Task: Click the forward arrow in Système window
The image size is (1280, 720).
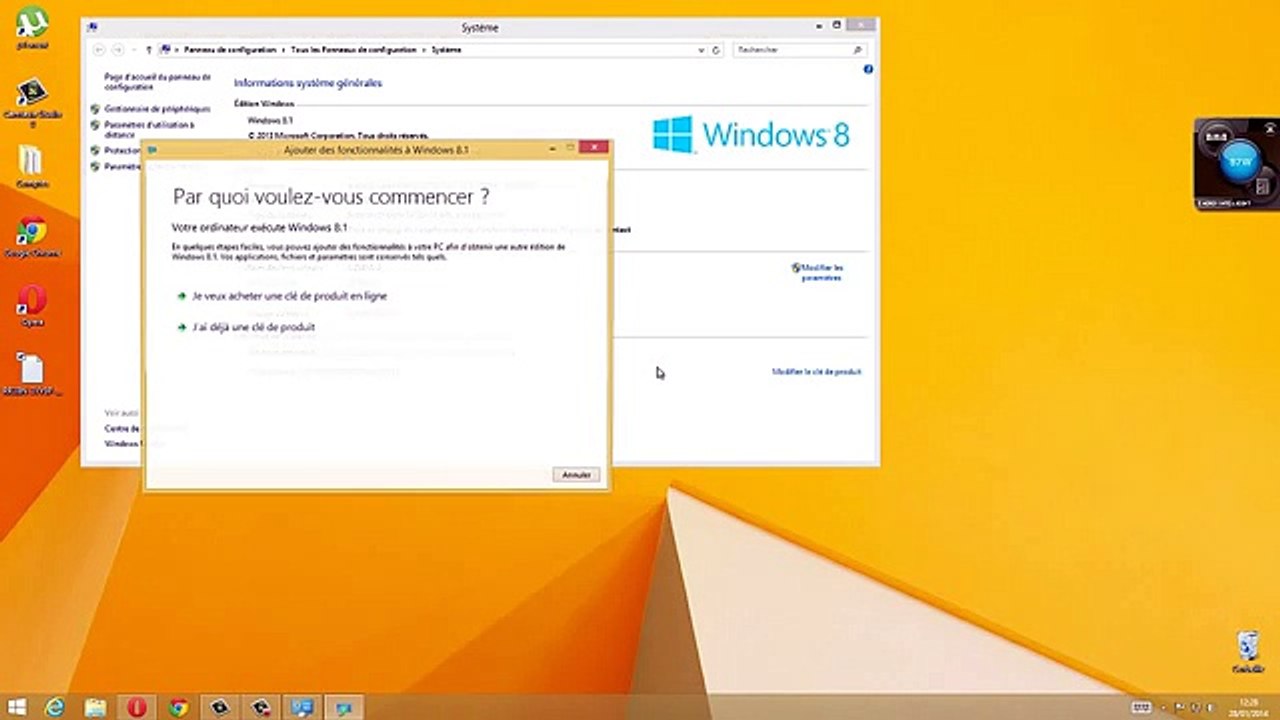Action: tap(118, 49)
